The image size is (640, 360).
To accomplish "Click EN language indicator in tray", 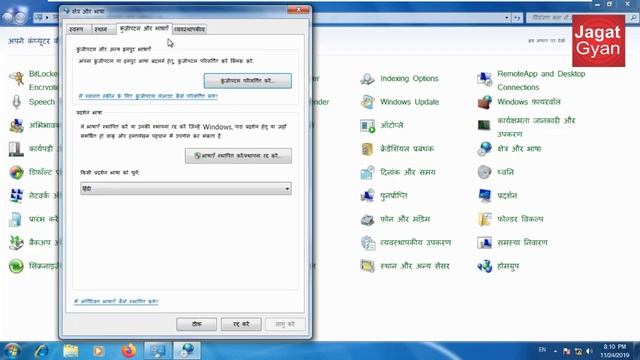I will coord(542,350).
